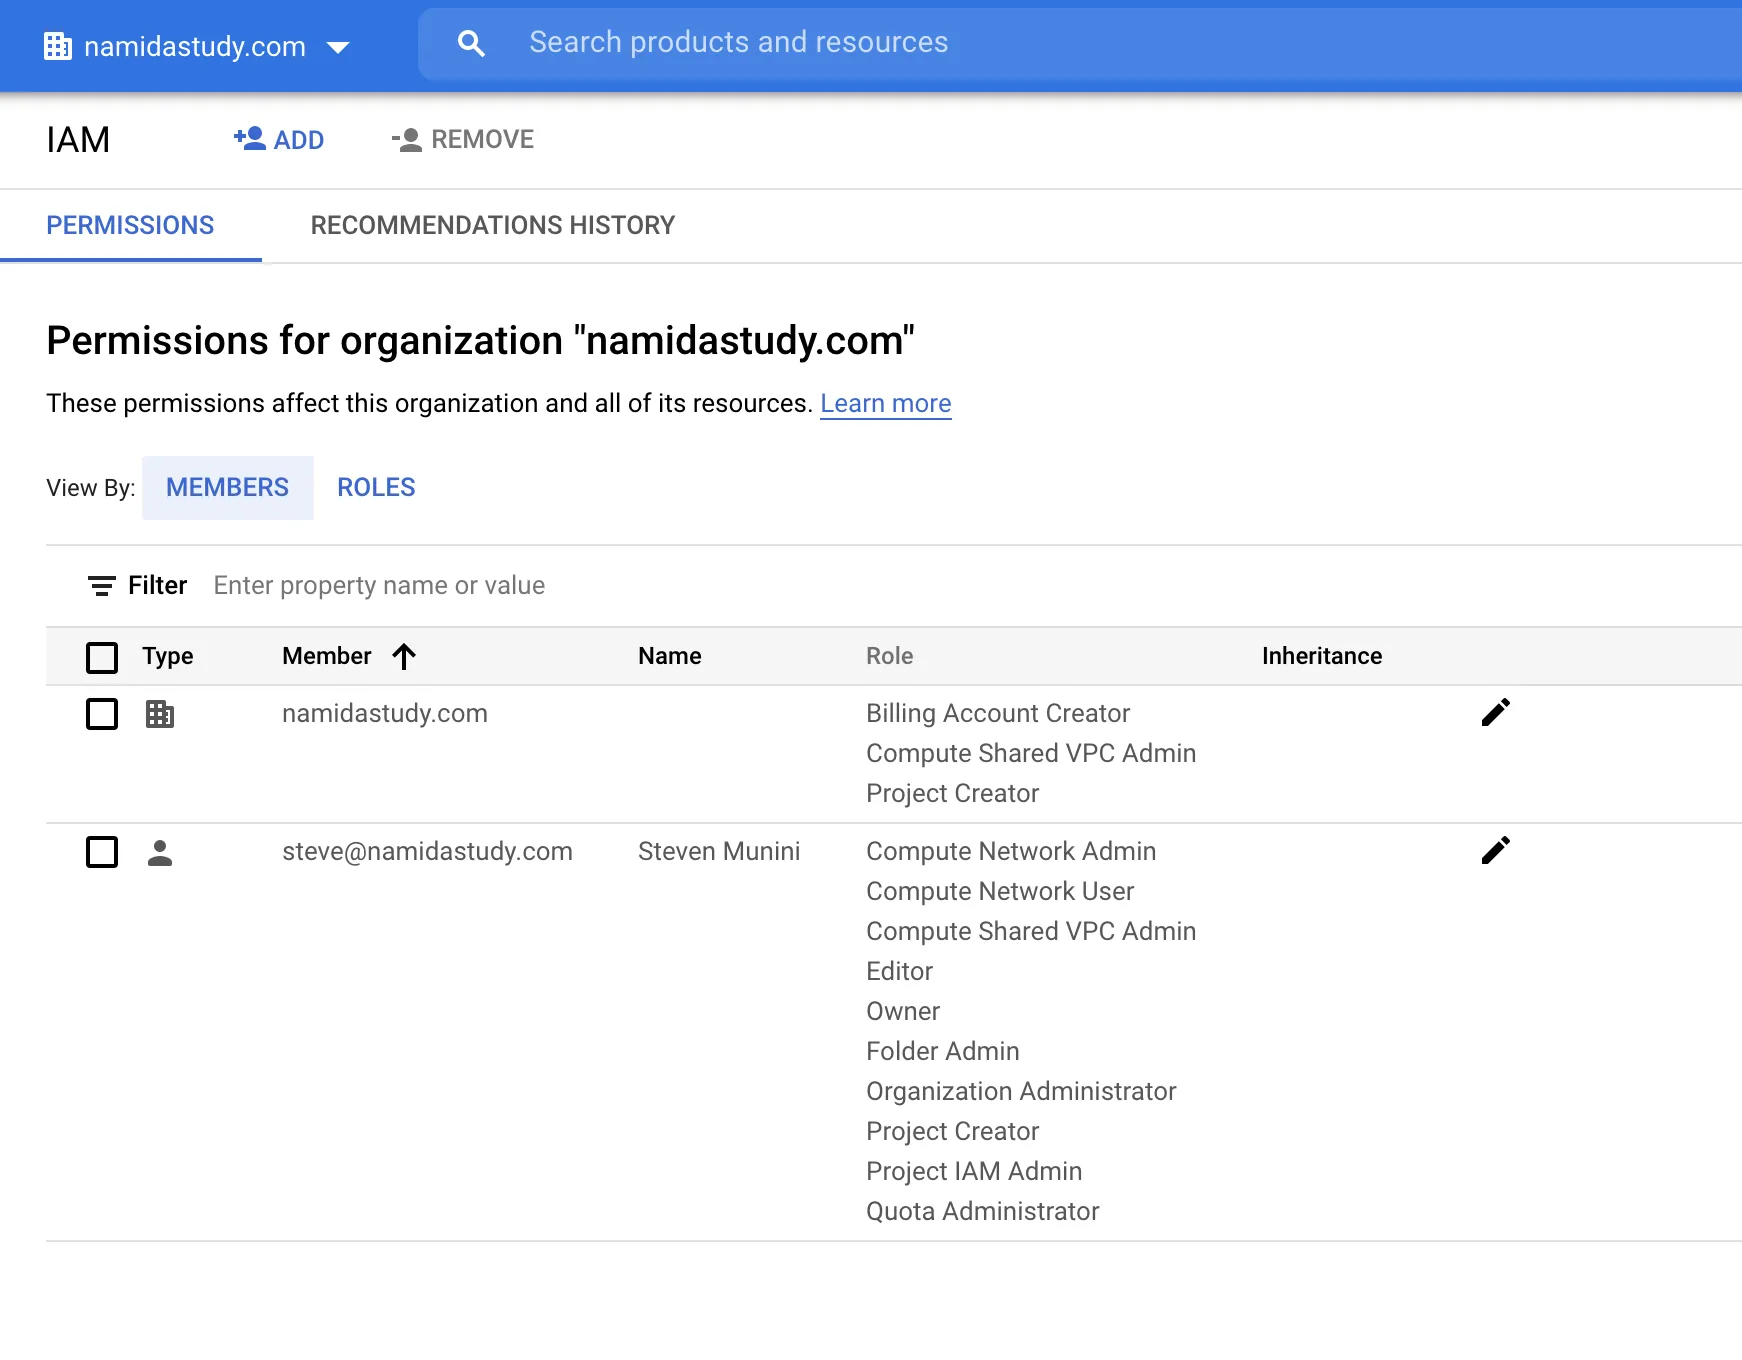Click the search magnifier icon
This screenshot has height=1360, width=1742.
point(471,43)
